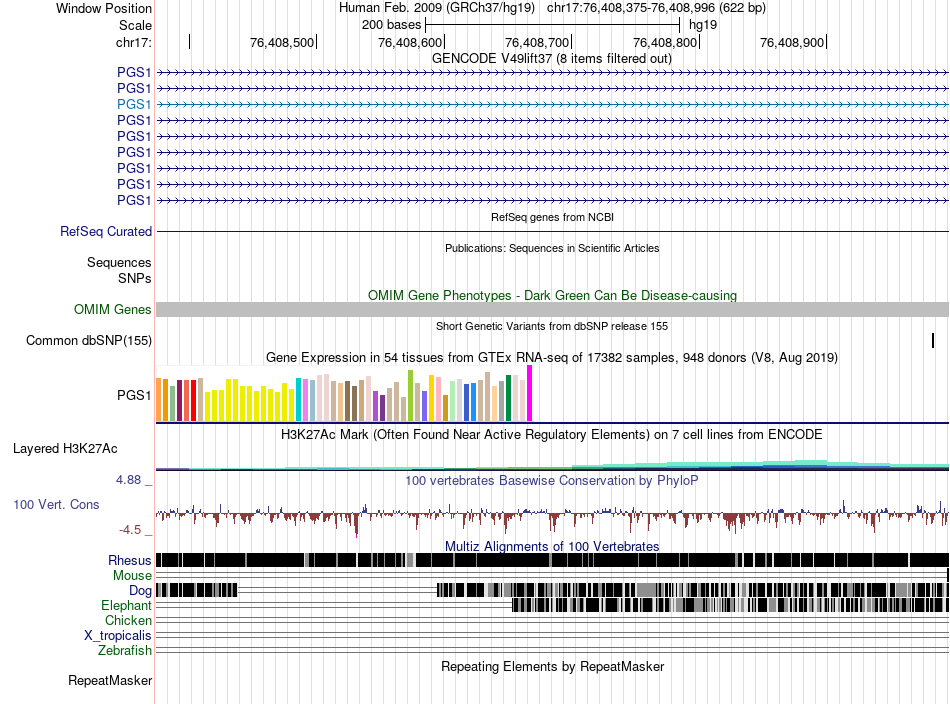This screenshot has height=704, width=950.
Task: Click the Sequences SNPs track label
Action: [x=119, y=270]
